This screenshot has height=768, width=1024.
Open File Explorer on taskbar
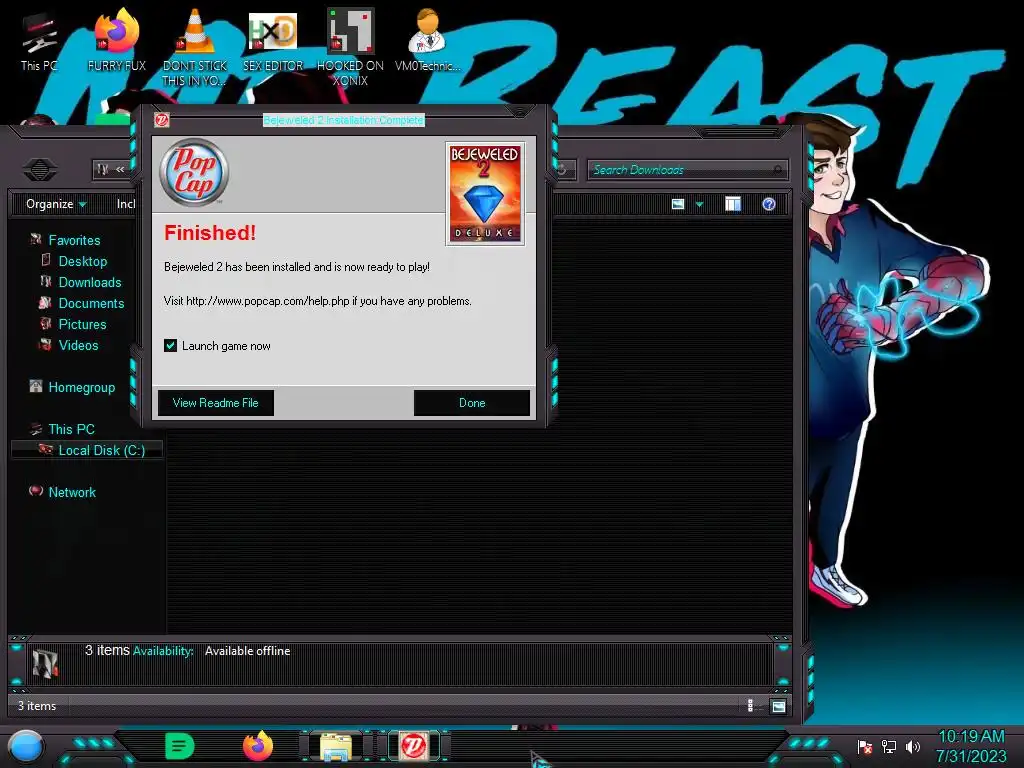coord(335,746)
